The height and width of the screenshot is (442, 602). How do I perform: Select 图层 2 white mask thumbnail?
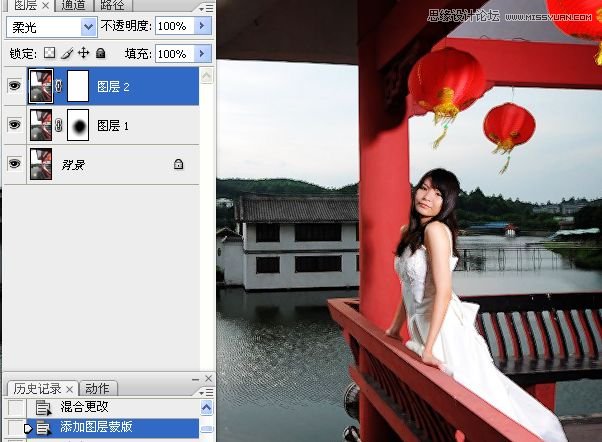click(78, 86)
